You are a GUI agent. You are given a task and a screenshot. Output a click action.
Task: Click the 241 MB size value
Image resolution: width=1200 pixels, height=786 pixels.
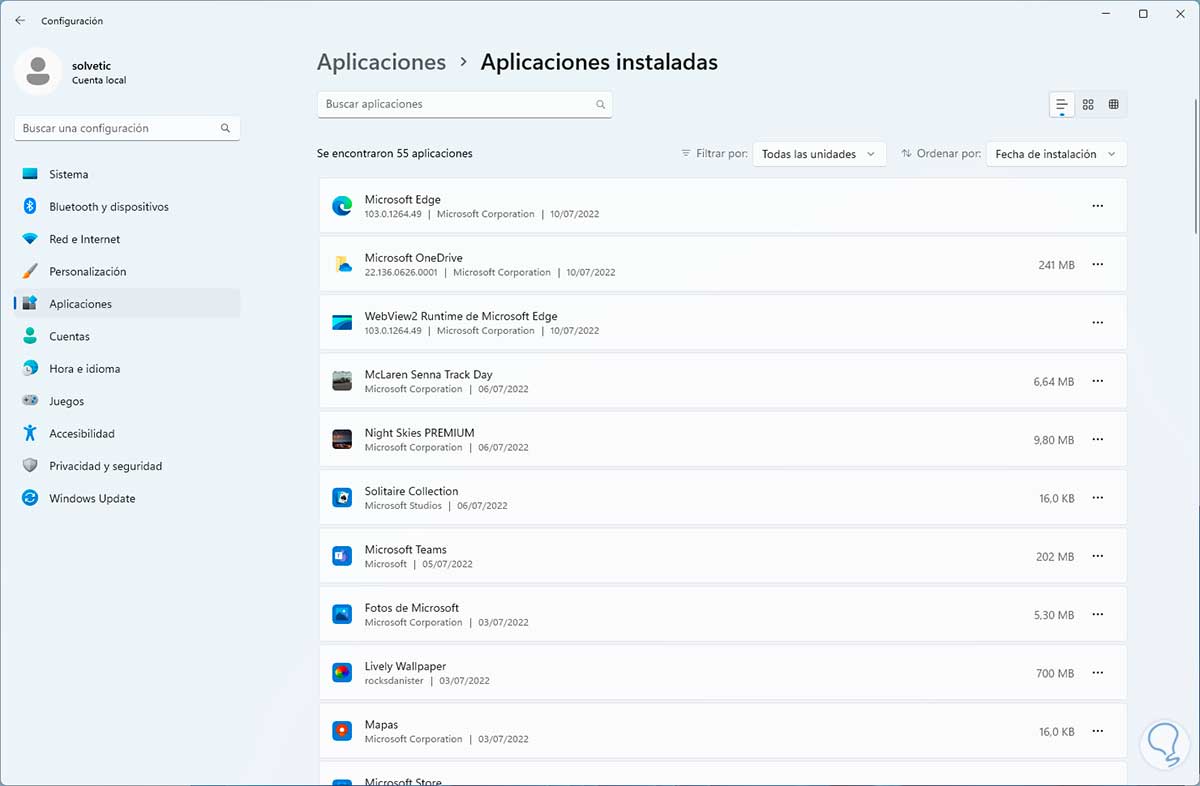(1056, 265)
